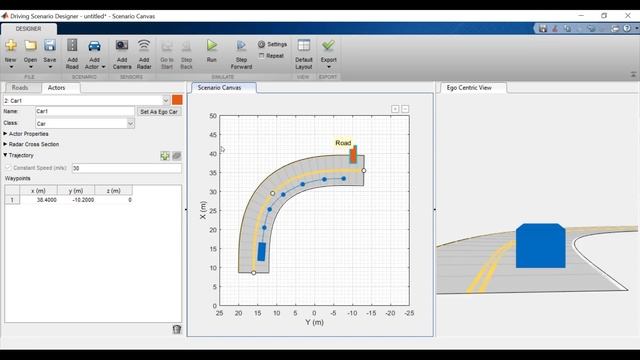Click the z (m) column header
Viewport: 640px width, 360px height.
(113, 191)
